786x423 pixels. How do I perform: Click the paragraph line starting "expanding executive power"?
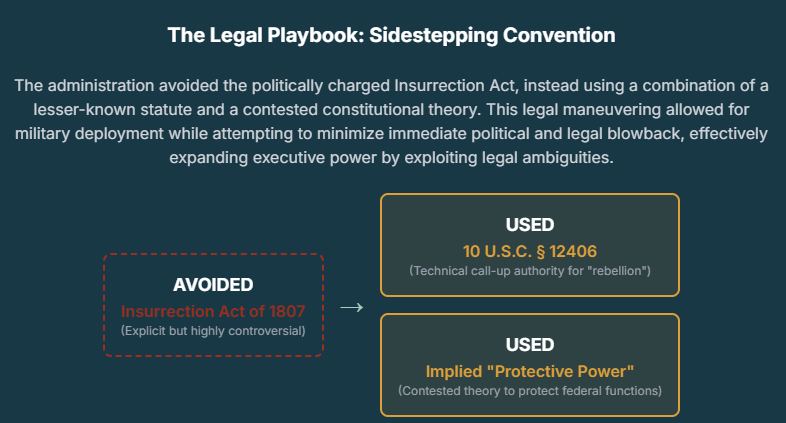click(x=392, y=156)
